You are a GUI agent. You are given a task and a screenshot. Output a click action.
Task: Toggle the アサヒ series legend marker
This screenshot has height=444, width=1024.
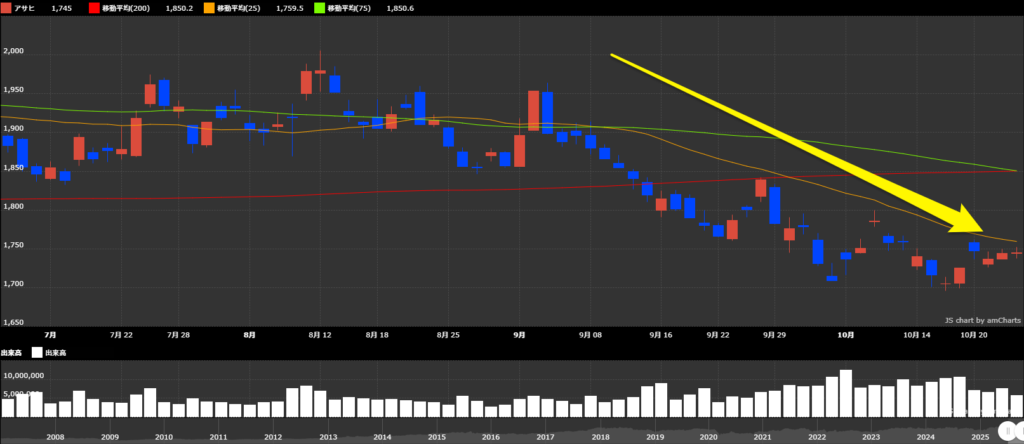[9, 9]
